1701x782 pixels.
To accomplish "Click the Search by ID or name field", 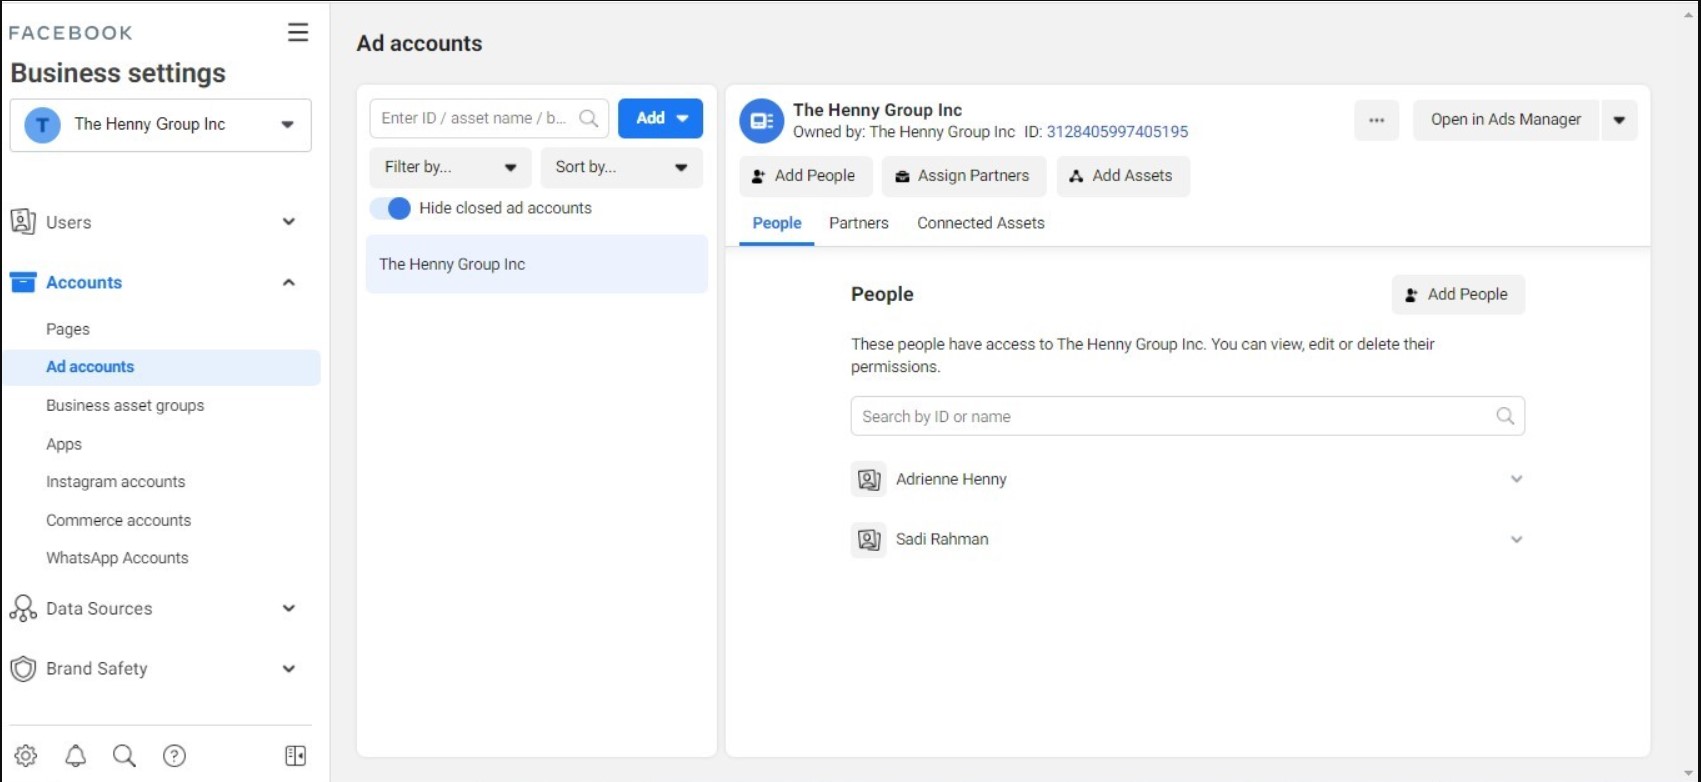I will tap(1170, 416).
